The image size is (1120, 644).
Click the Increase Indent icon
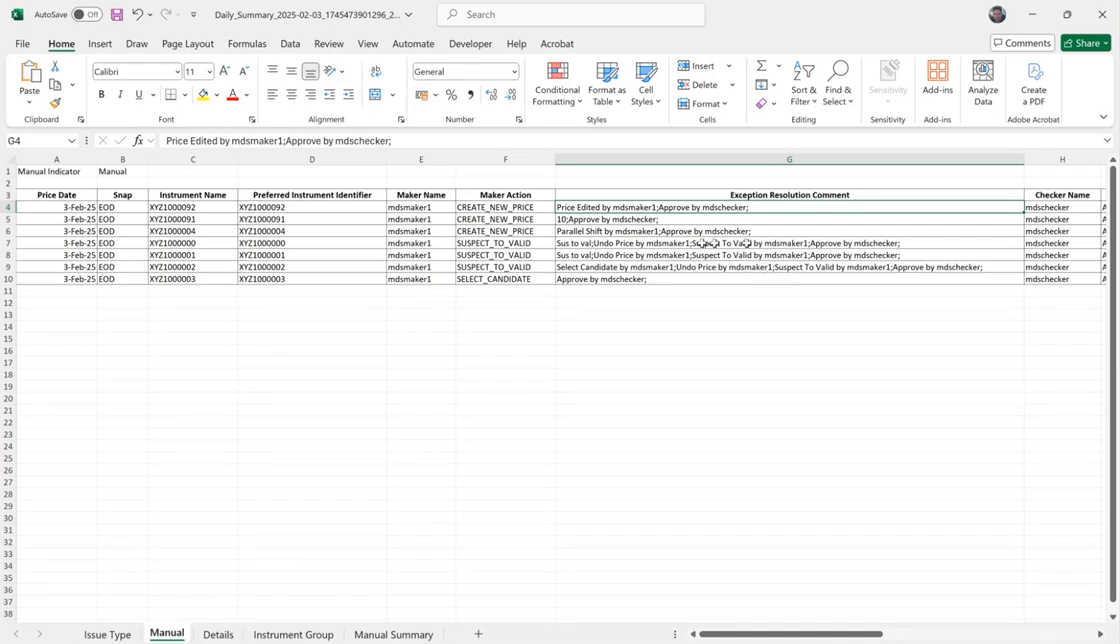pyautogui.click(x=348, y=94)
